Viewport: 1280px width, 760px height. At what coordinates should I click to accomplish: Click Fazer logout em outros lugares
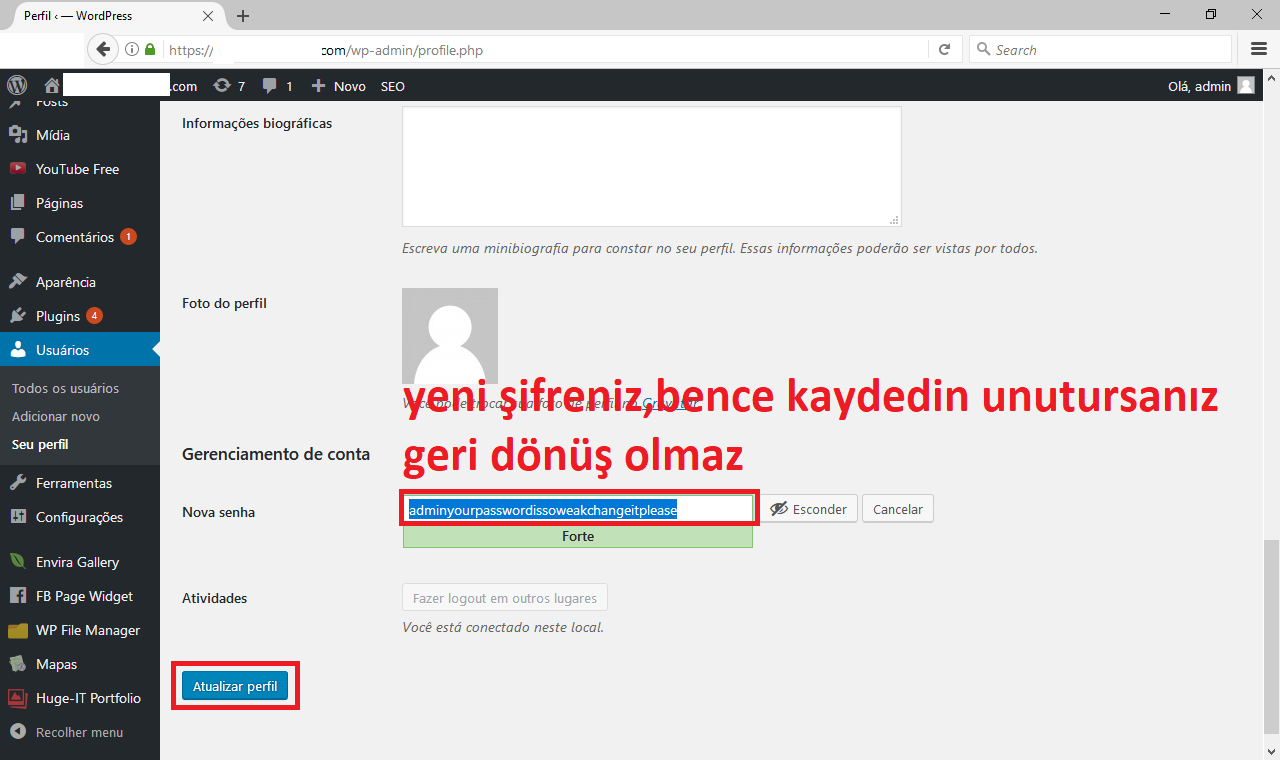click(x=505, y=598)
